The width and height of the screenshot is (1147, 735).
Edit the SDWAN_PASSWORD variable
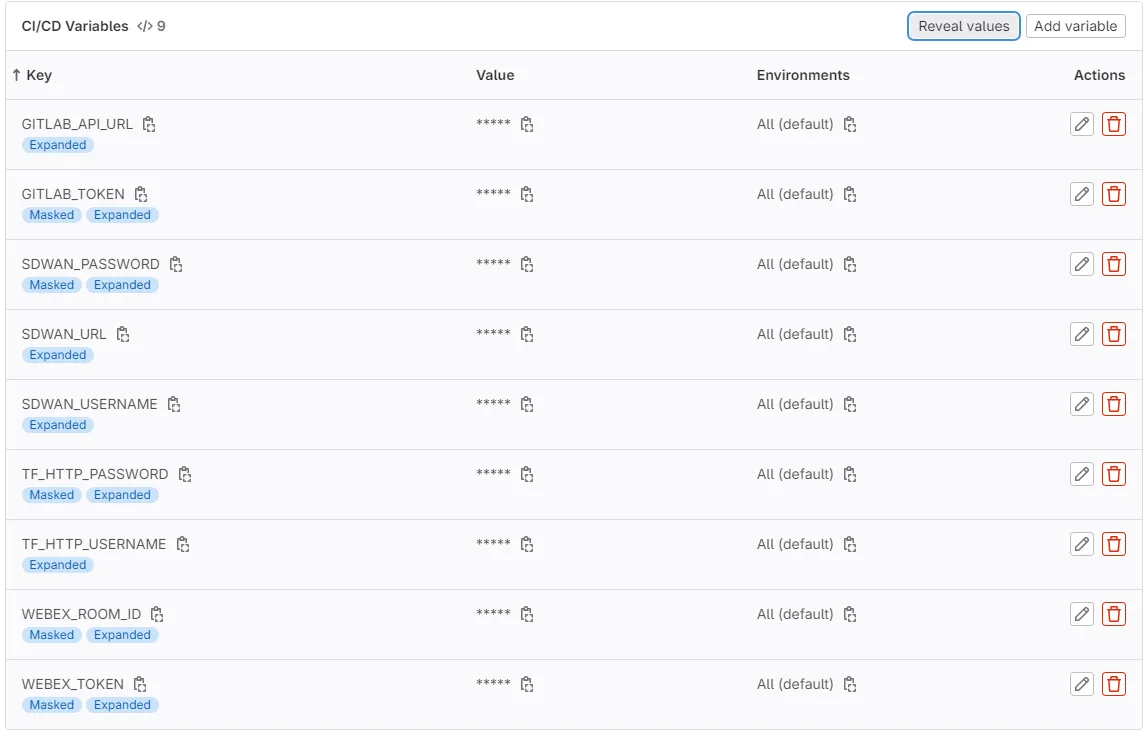point(1081,264)
